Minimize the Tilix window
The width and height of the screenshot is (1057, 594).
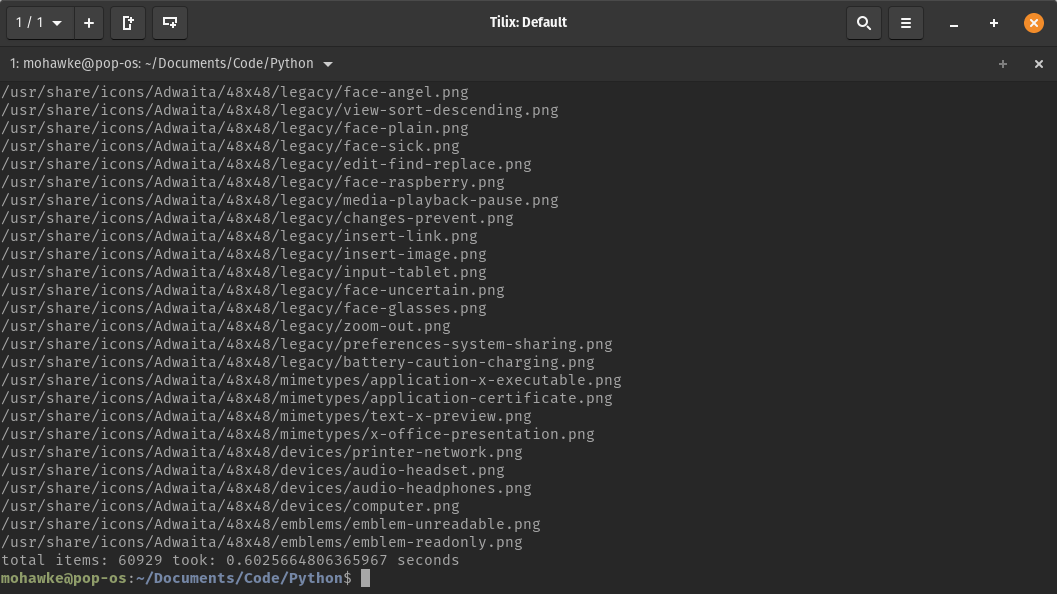point(954,23)
